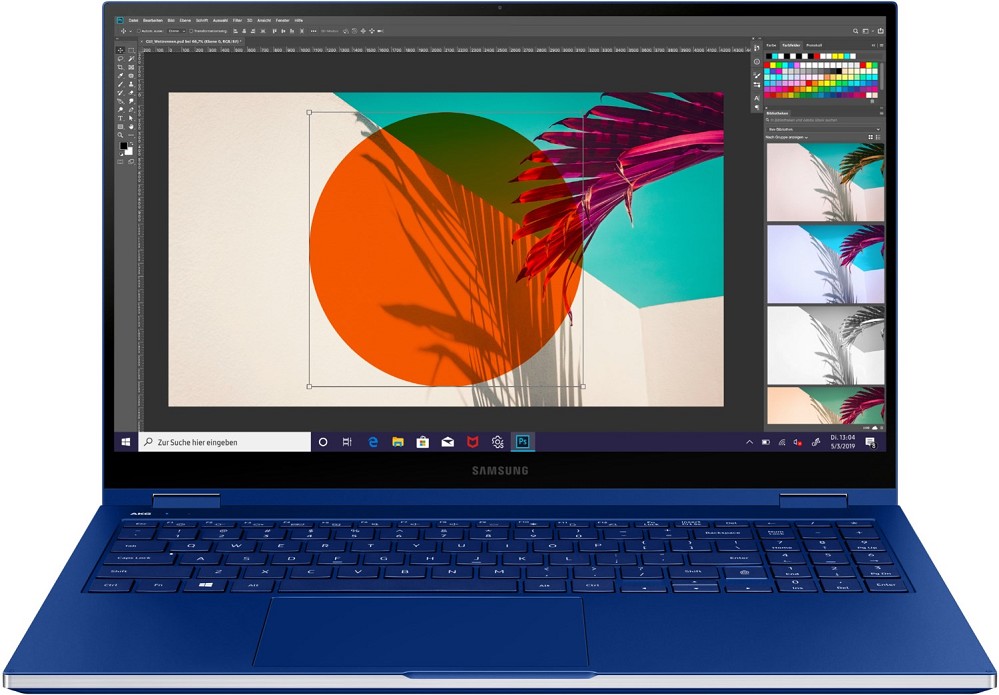This screenshot has width=999, height=695.
Task: Select the Lasso tool
Action: [x=121, y=58]
